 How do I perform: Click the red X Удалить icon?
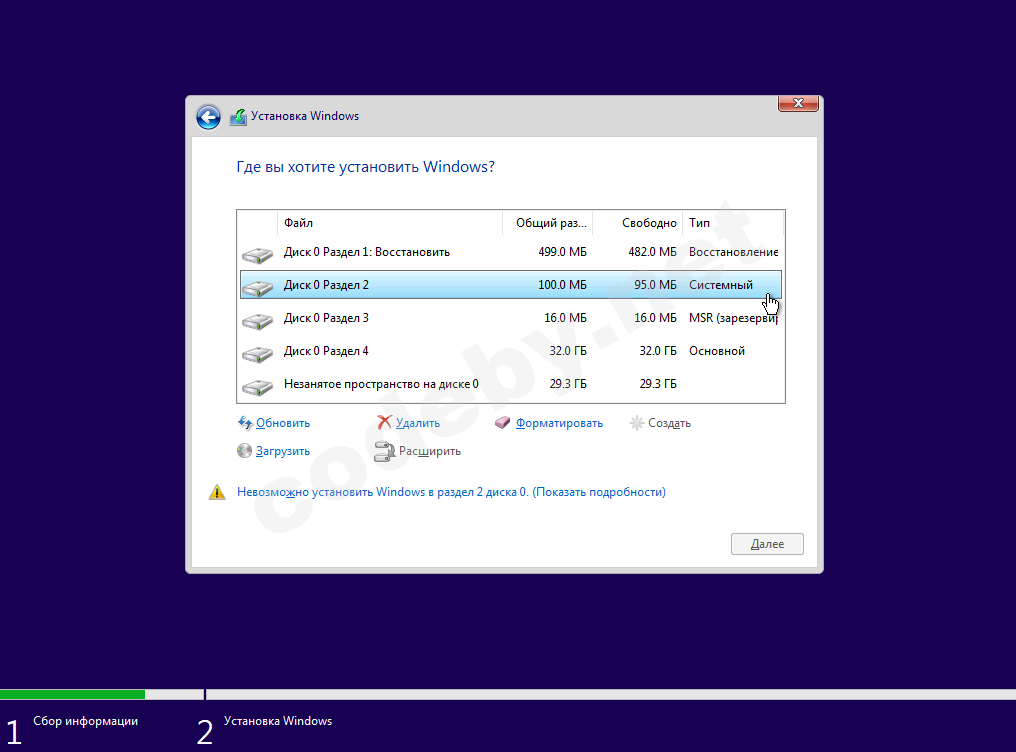384,423
